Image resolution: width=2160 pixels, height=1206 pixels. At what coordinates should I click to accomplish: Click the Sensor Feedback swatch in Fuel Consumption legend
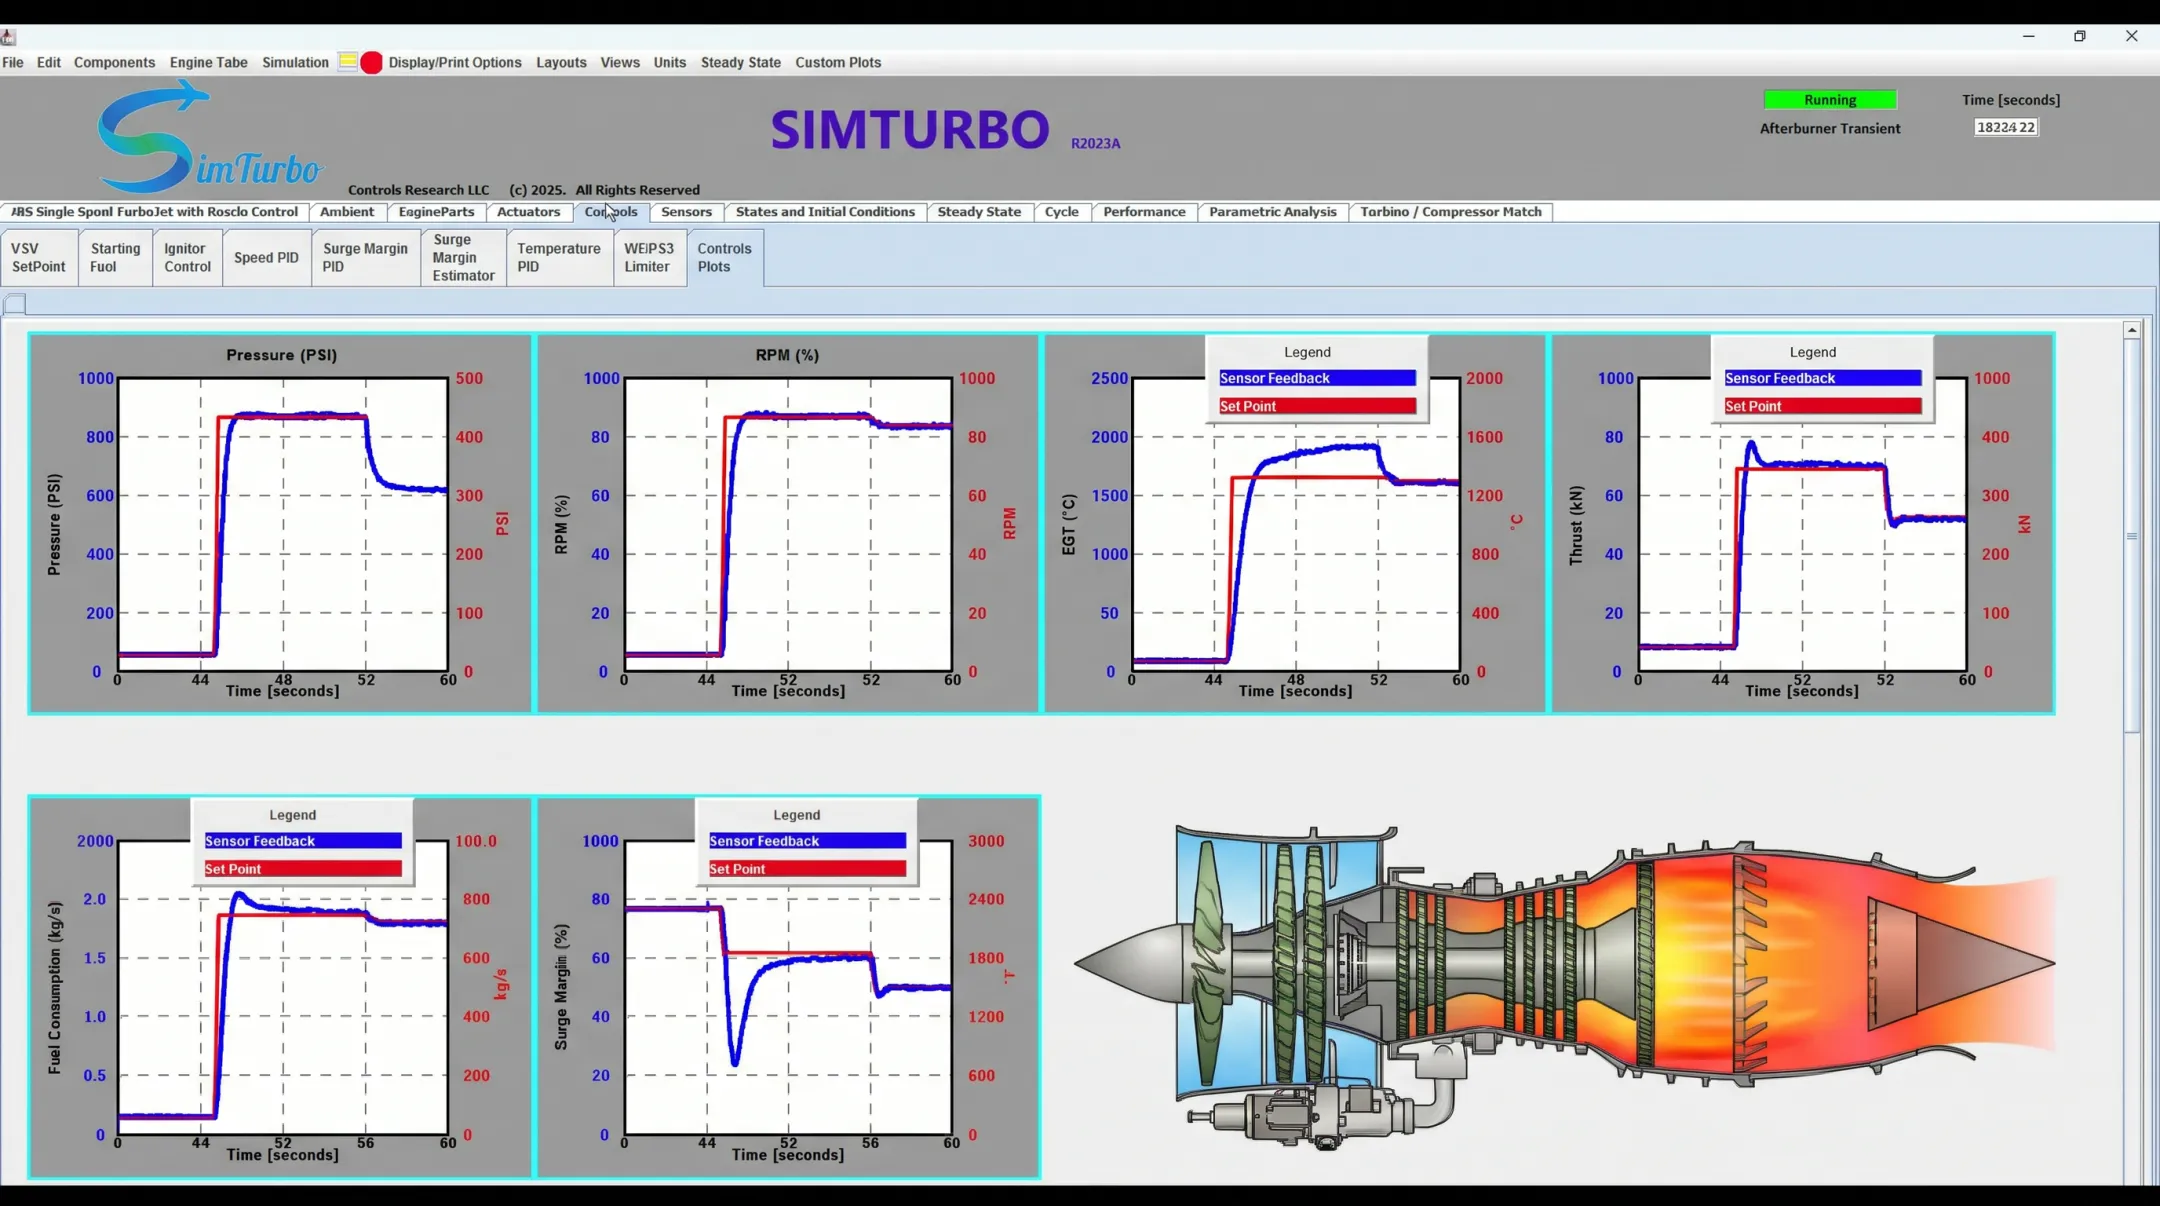pyautogui.click(x=303, y=841)
